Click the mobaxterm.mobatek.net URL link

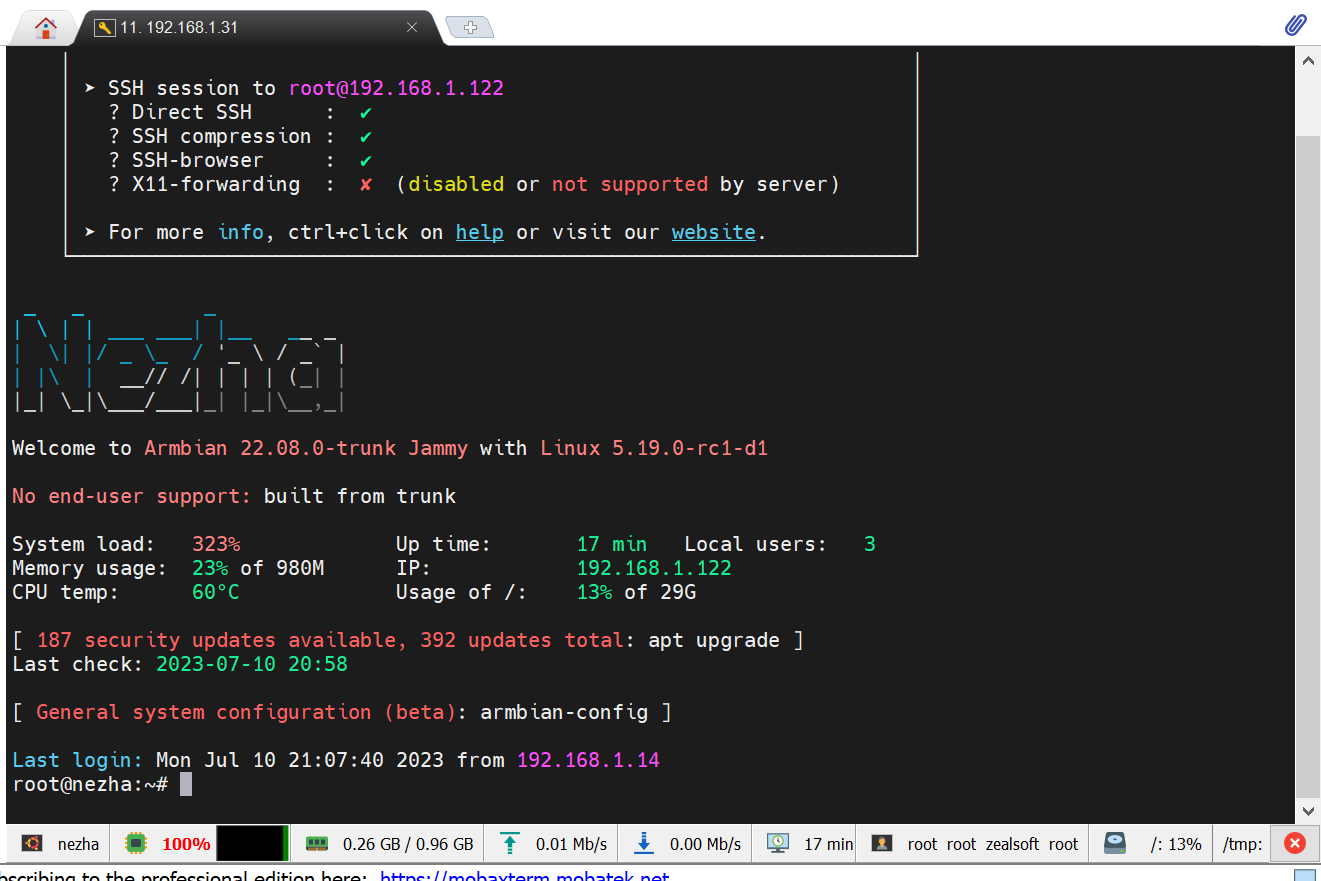tap(524, 876)
